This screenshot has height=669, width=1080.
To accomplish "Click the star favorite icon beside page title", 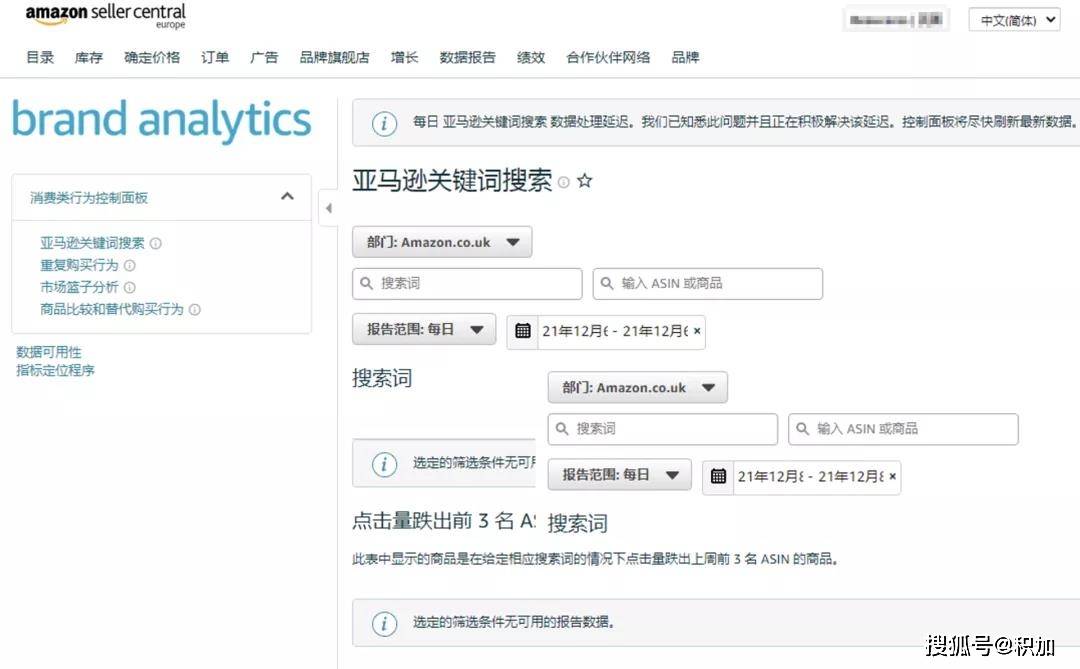I will pos(585,181).
